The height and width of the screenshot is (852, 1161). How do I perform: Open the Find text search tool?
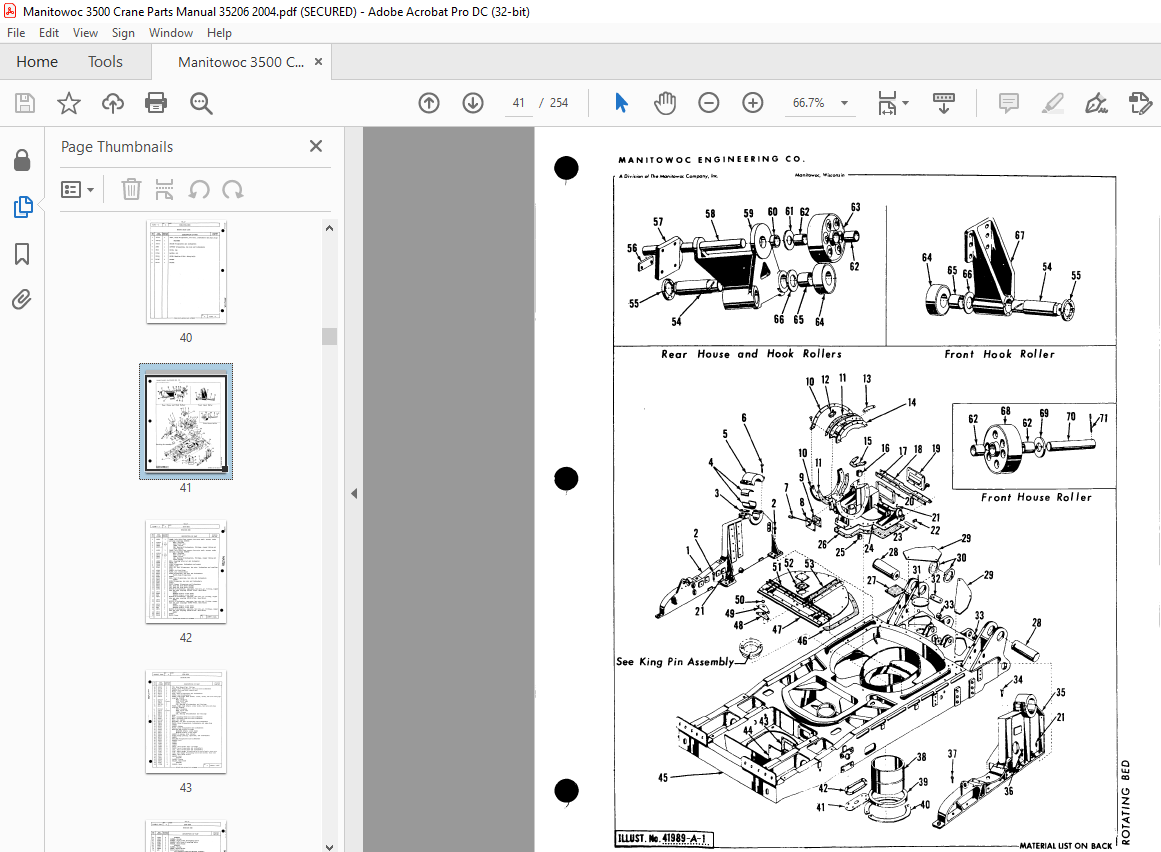click(x=201, y=103)
